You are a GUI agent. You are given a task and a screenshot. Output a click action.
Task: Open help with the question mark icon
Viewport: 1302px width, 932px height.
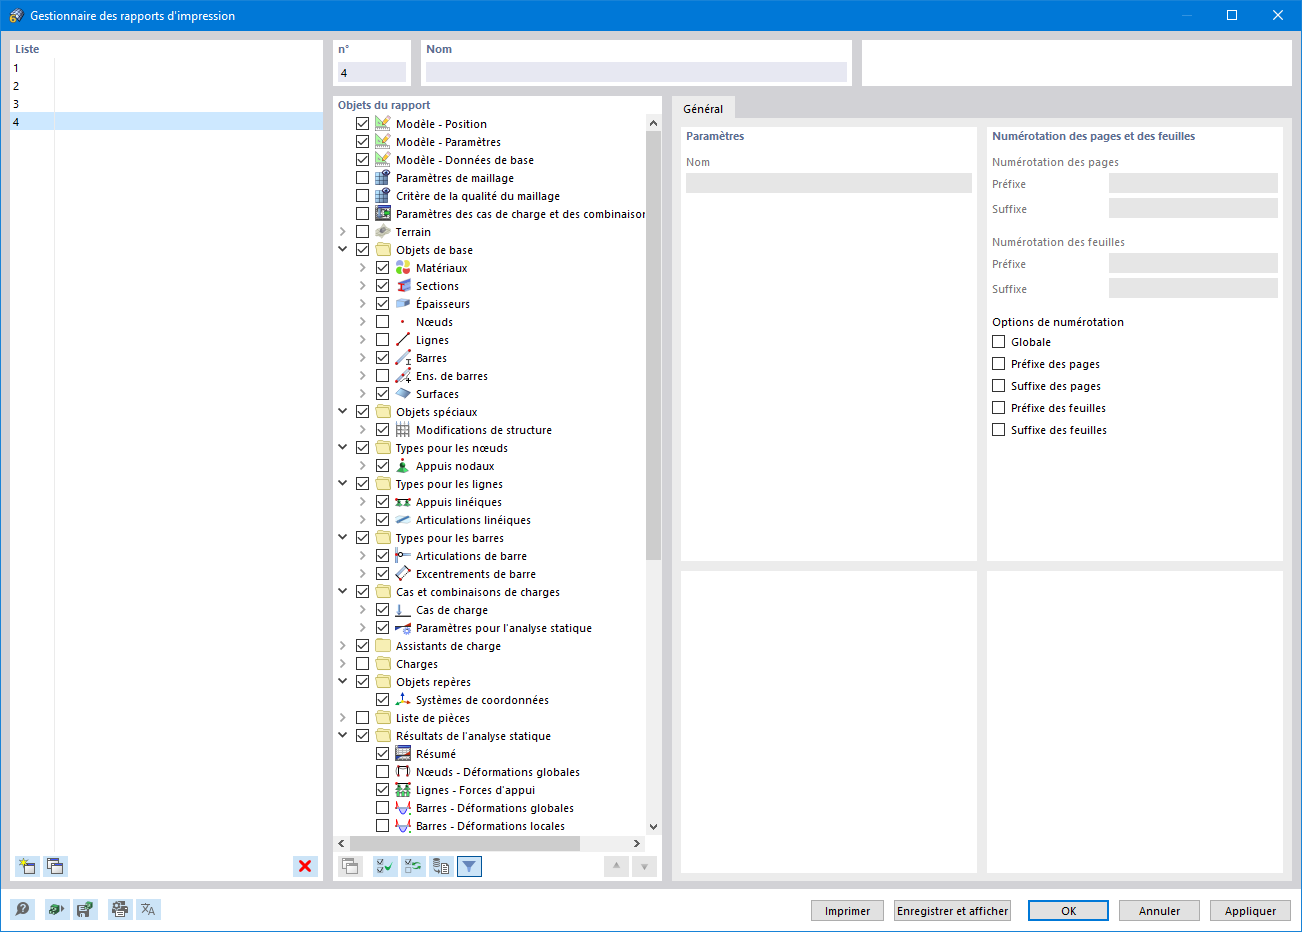(23, 909)
